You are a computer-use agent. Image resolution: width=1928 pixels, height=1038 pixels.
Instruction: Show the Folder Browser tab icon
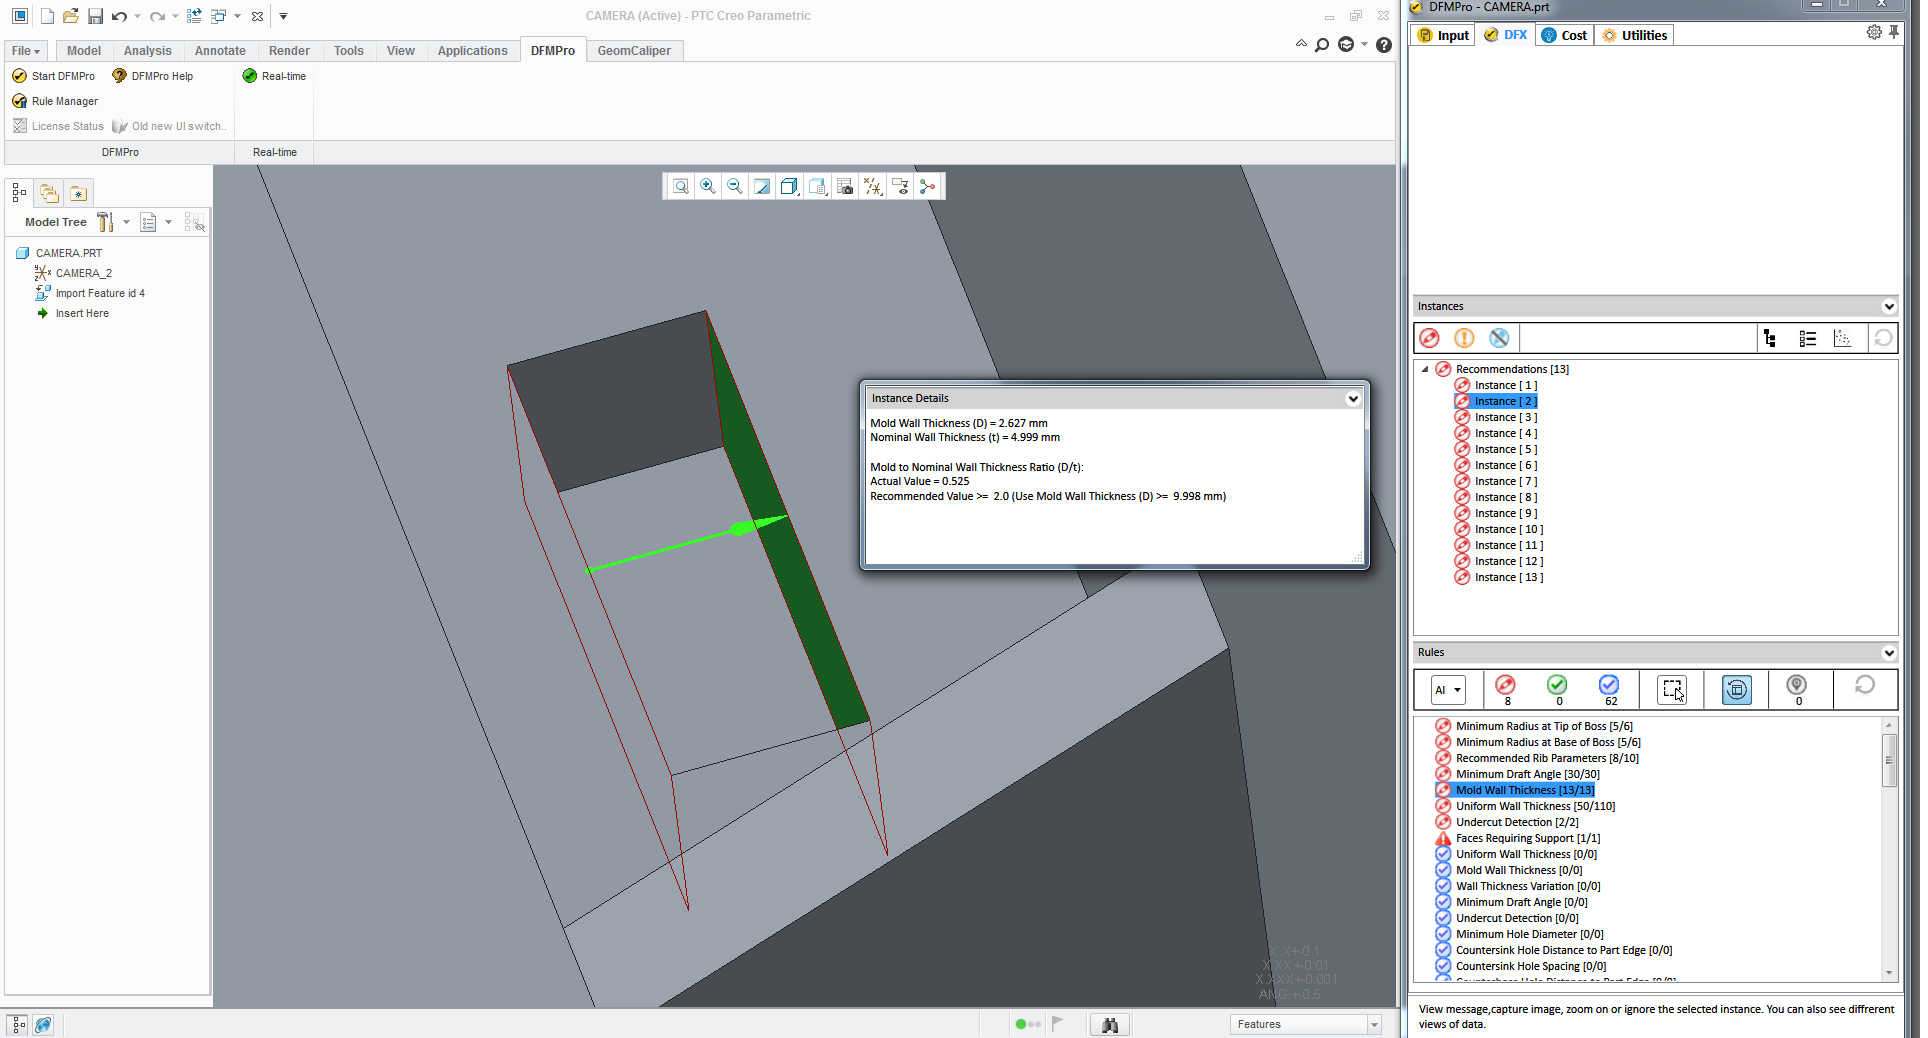click(x=48, y=193)
